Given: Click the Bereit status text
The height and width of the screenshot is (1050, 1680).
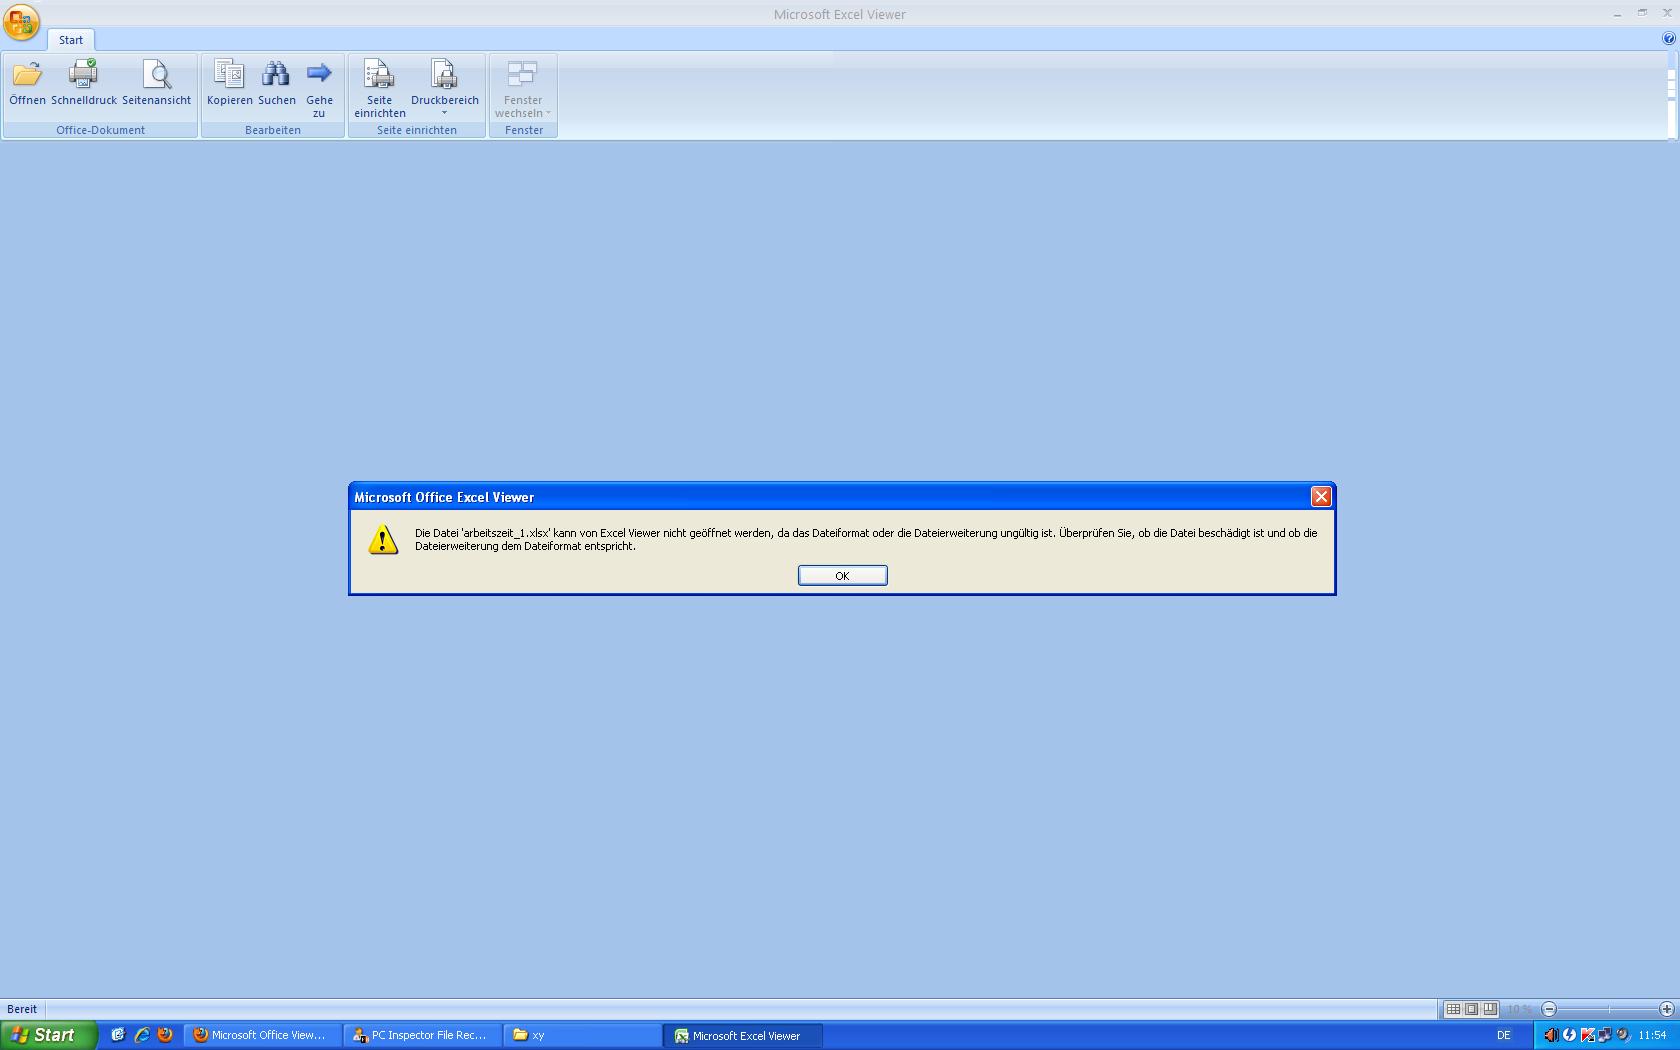Looking at the screenshot, I should [22, 1009].
